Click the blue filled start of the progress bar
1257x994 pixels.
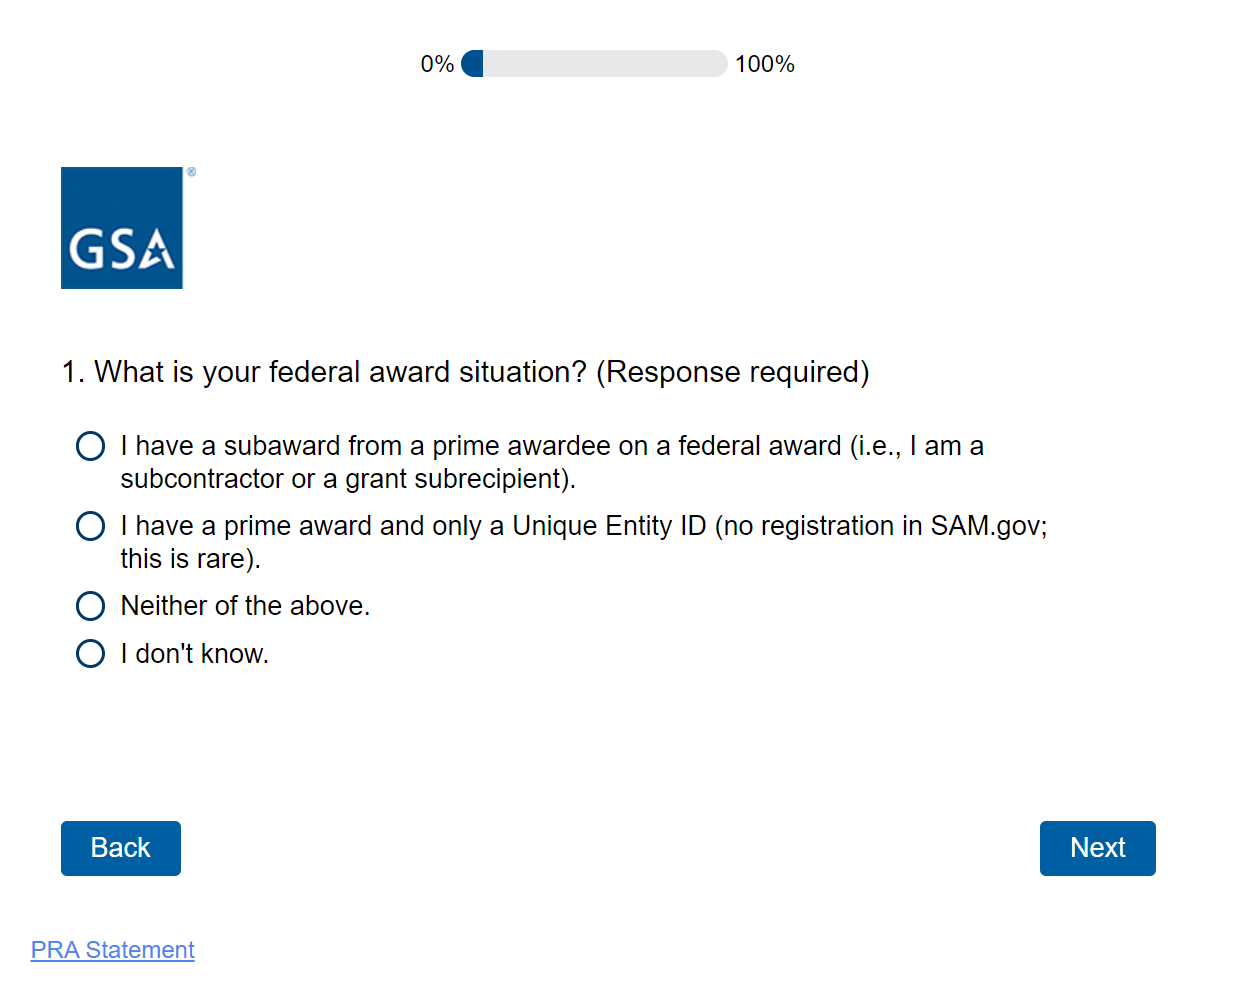473,64
